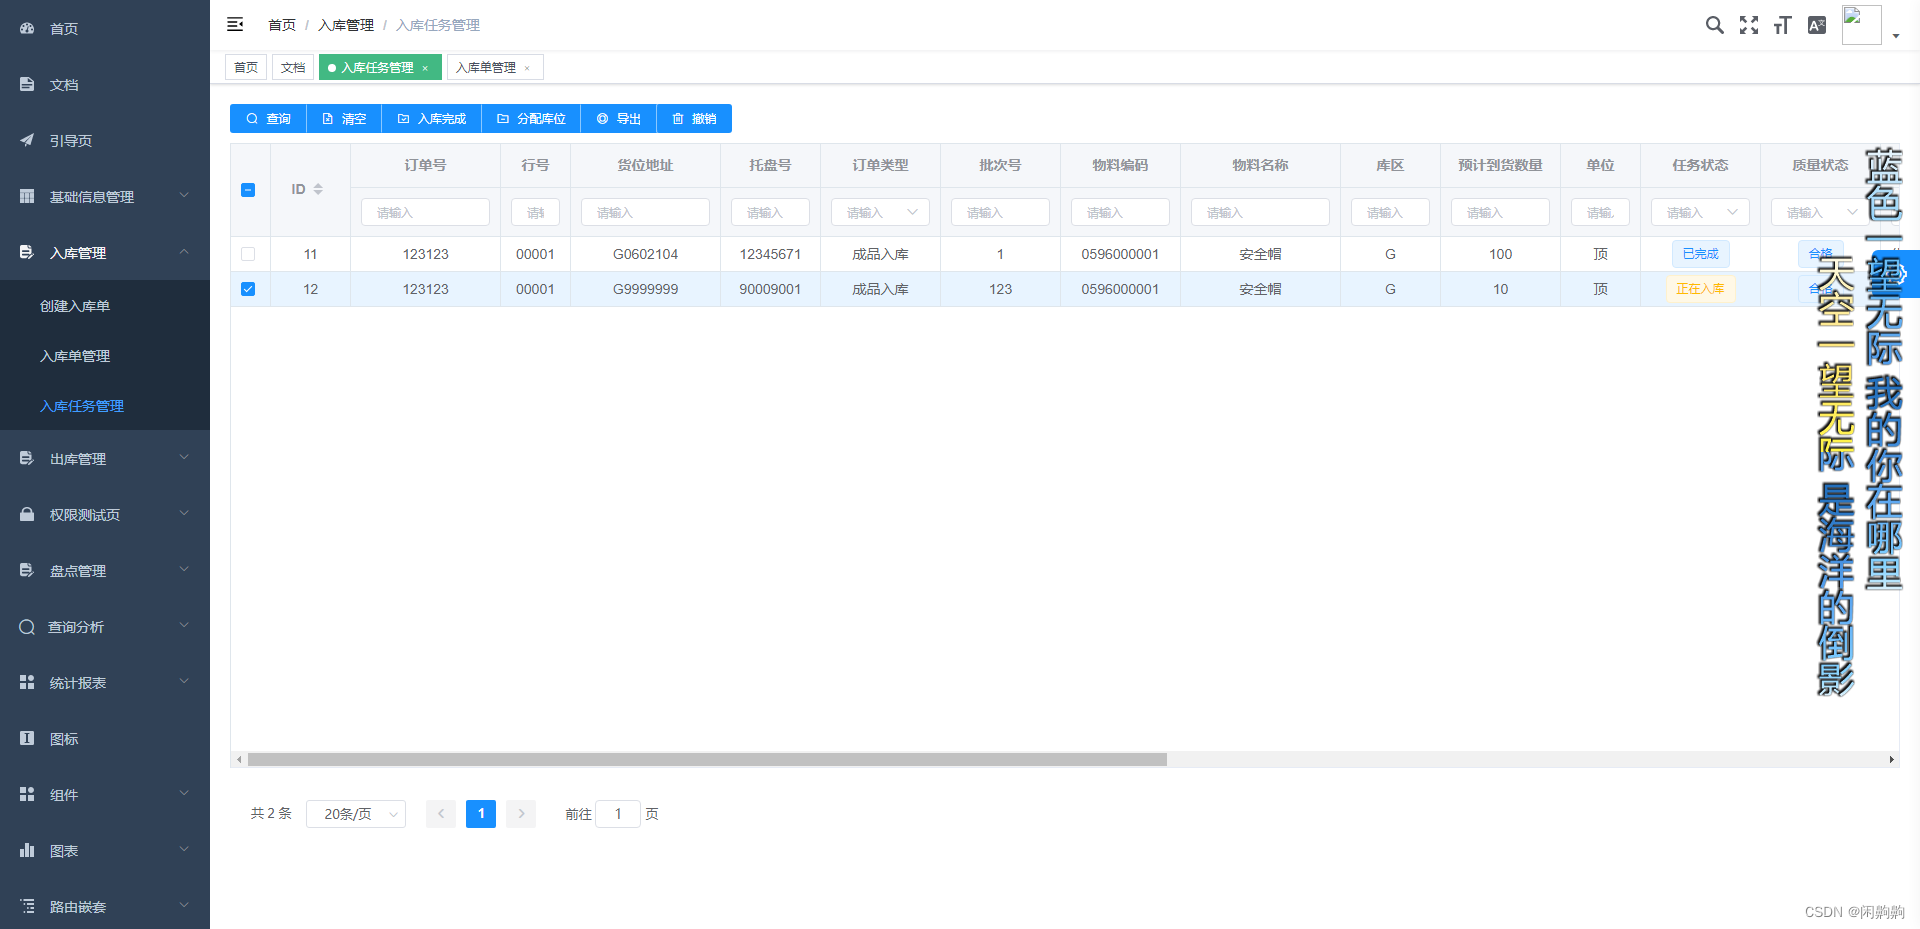Viewport: 1920px width, 929px height.
Task: Click the 基础信息管理 table icon
Action: pyautogui.click(x=27, y=196)
